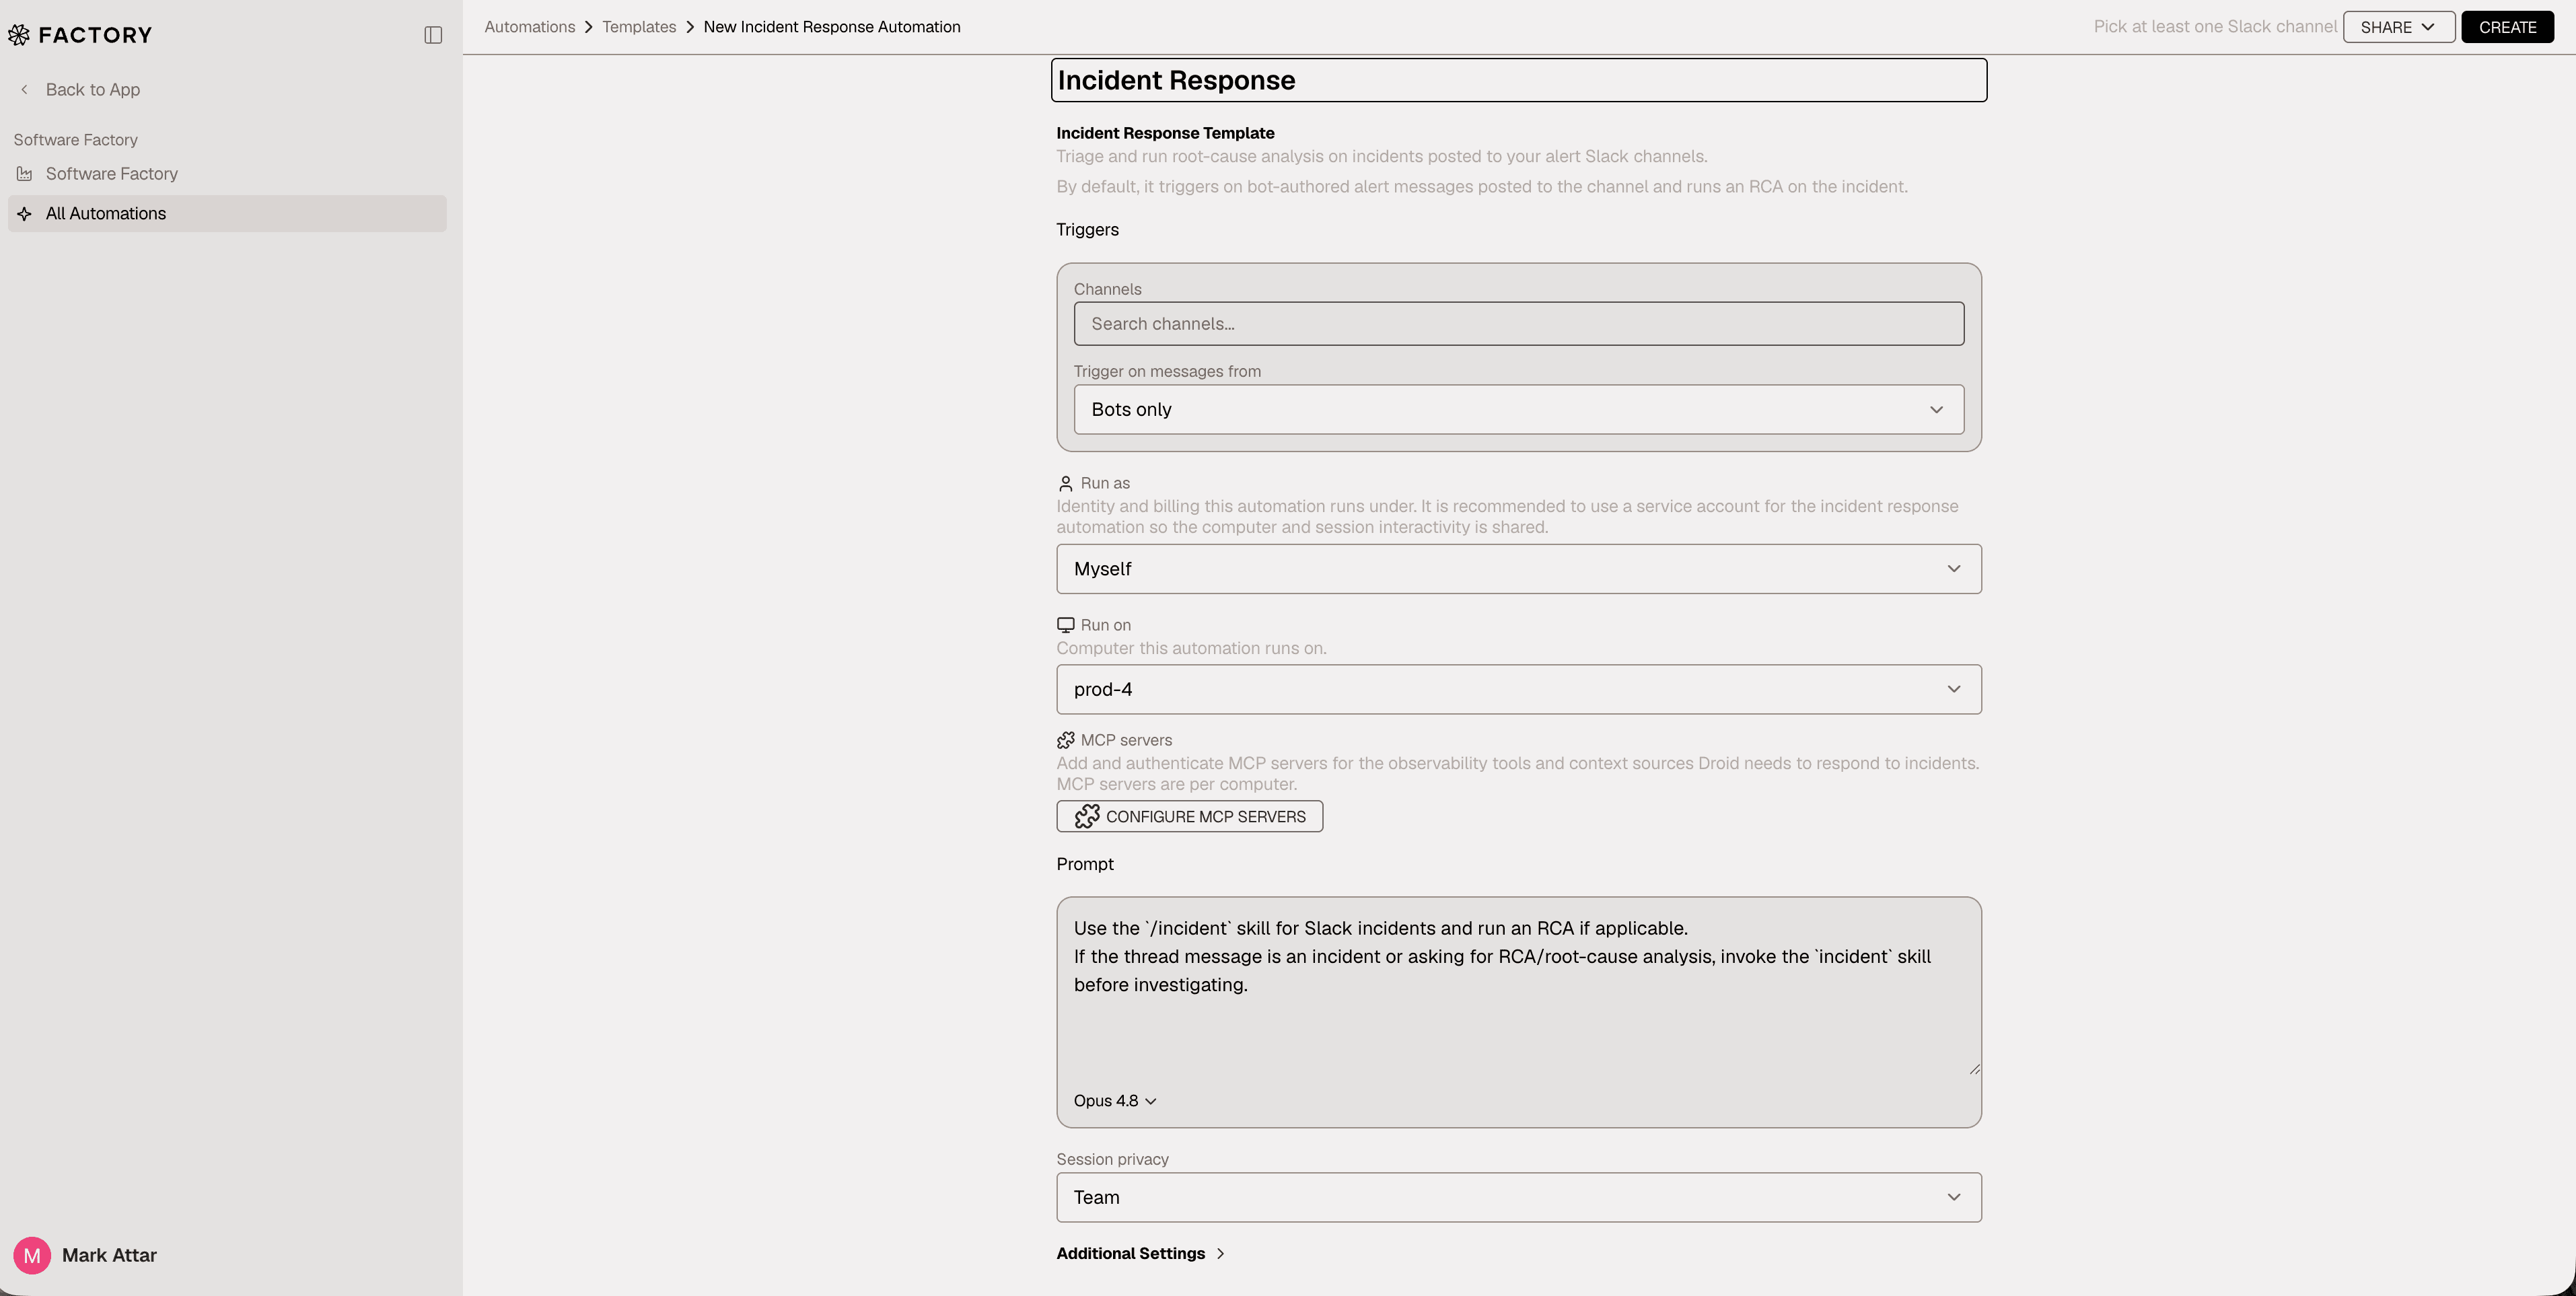The image size is (2576, 1296).
Task: Open the Run as Myself dropdown
Action: tap(1518, 569)
